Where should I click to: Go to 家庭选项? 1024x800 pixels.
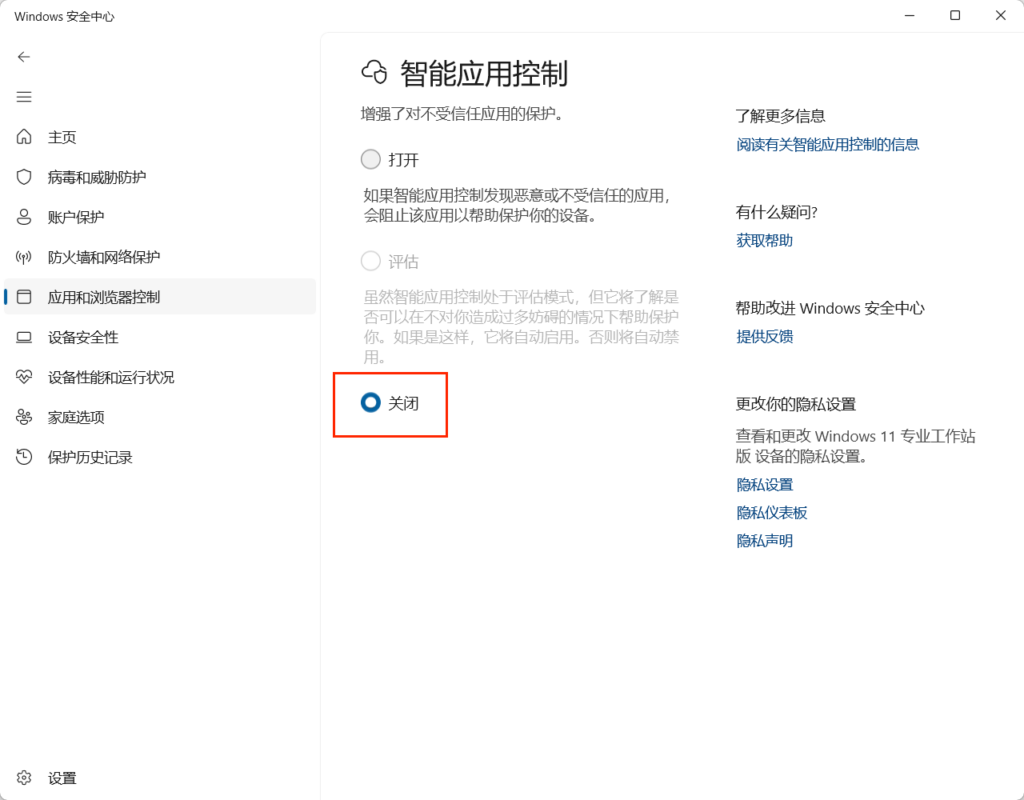160,417
